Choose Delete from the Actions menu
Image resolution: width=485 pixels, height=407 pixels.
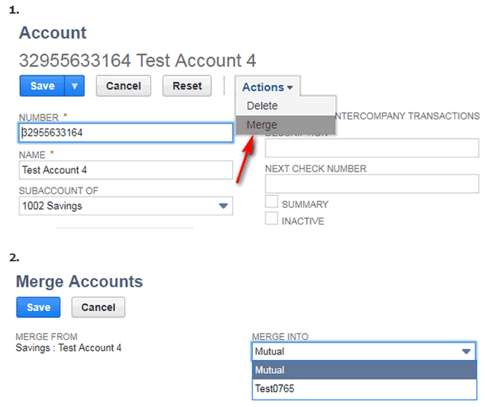click(285, 106)
